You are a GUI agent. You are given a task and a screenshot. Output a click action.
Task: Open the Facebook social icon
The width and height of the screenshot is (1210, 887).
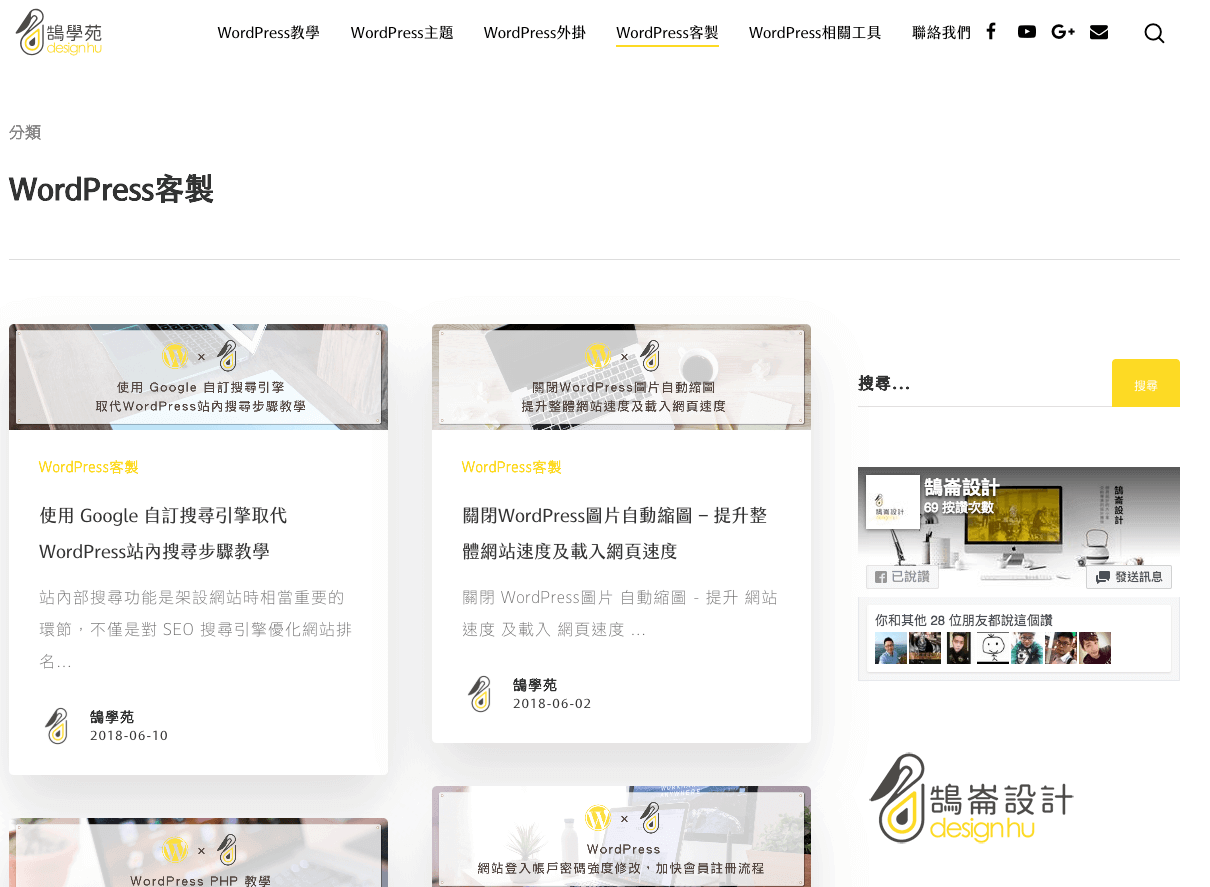tap(991, 31)
